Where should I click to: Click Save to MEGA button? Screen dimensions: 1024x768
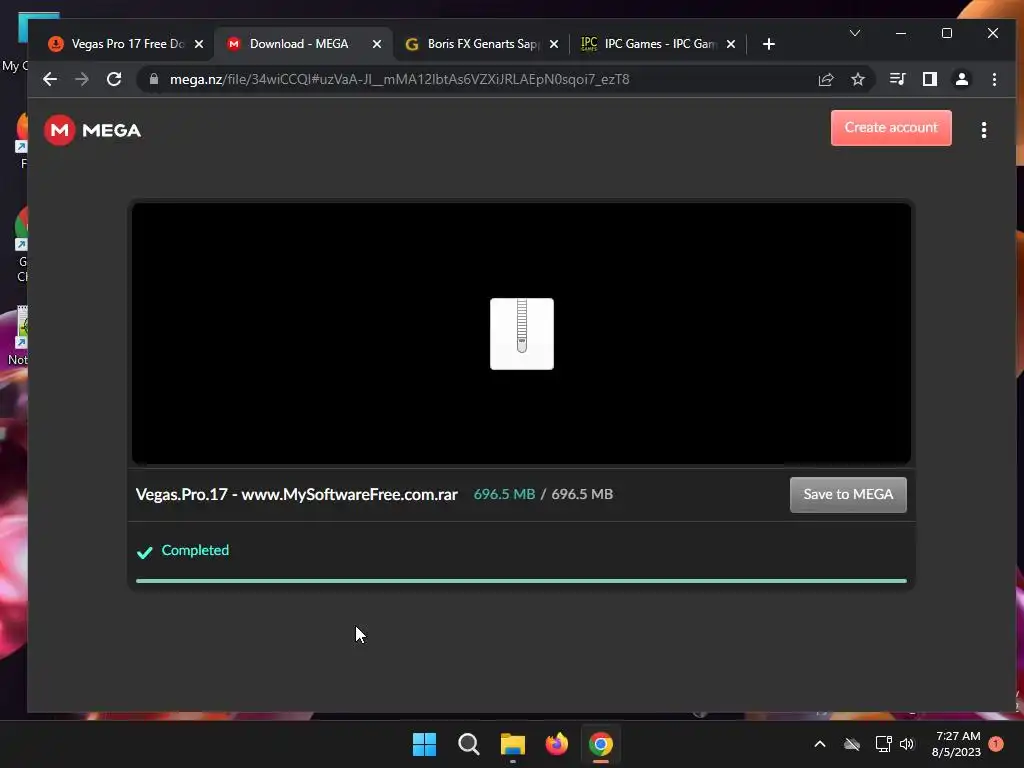click(x=848, y=494)
